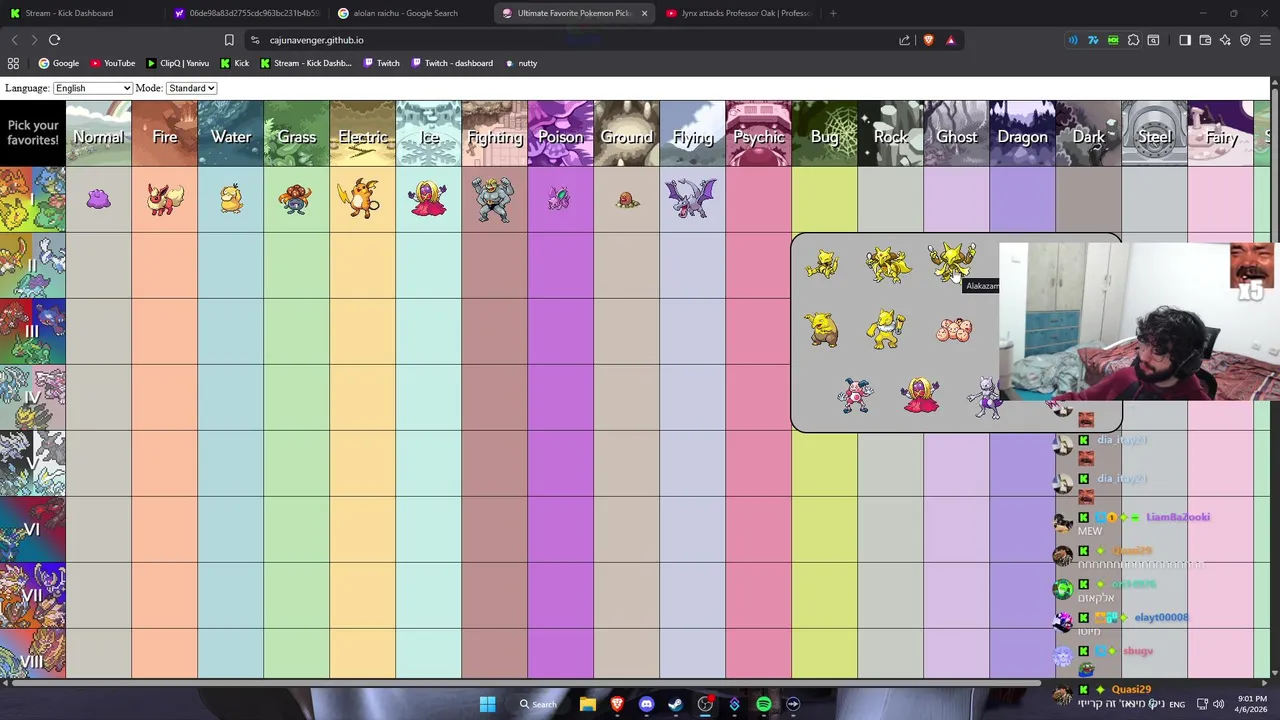1280x720 pixels.
Task: Reload the current page
Action: (55, 40)
